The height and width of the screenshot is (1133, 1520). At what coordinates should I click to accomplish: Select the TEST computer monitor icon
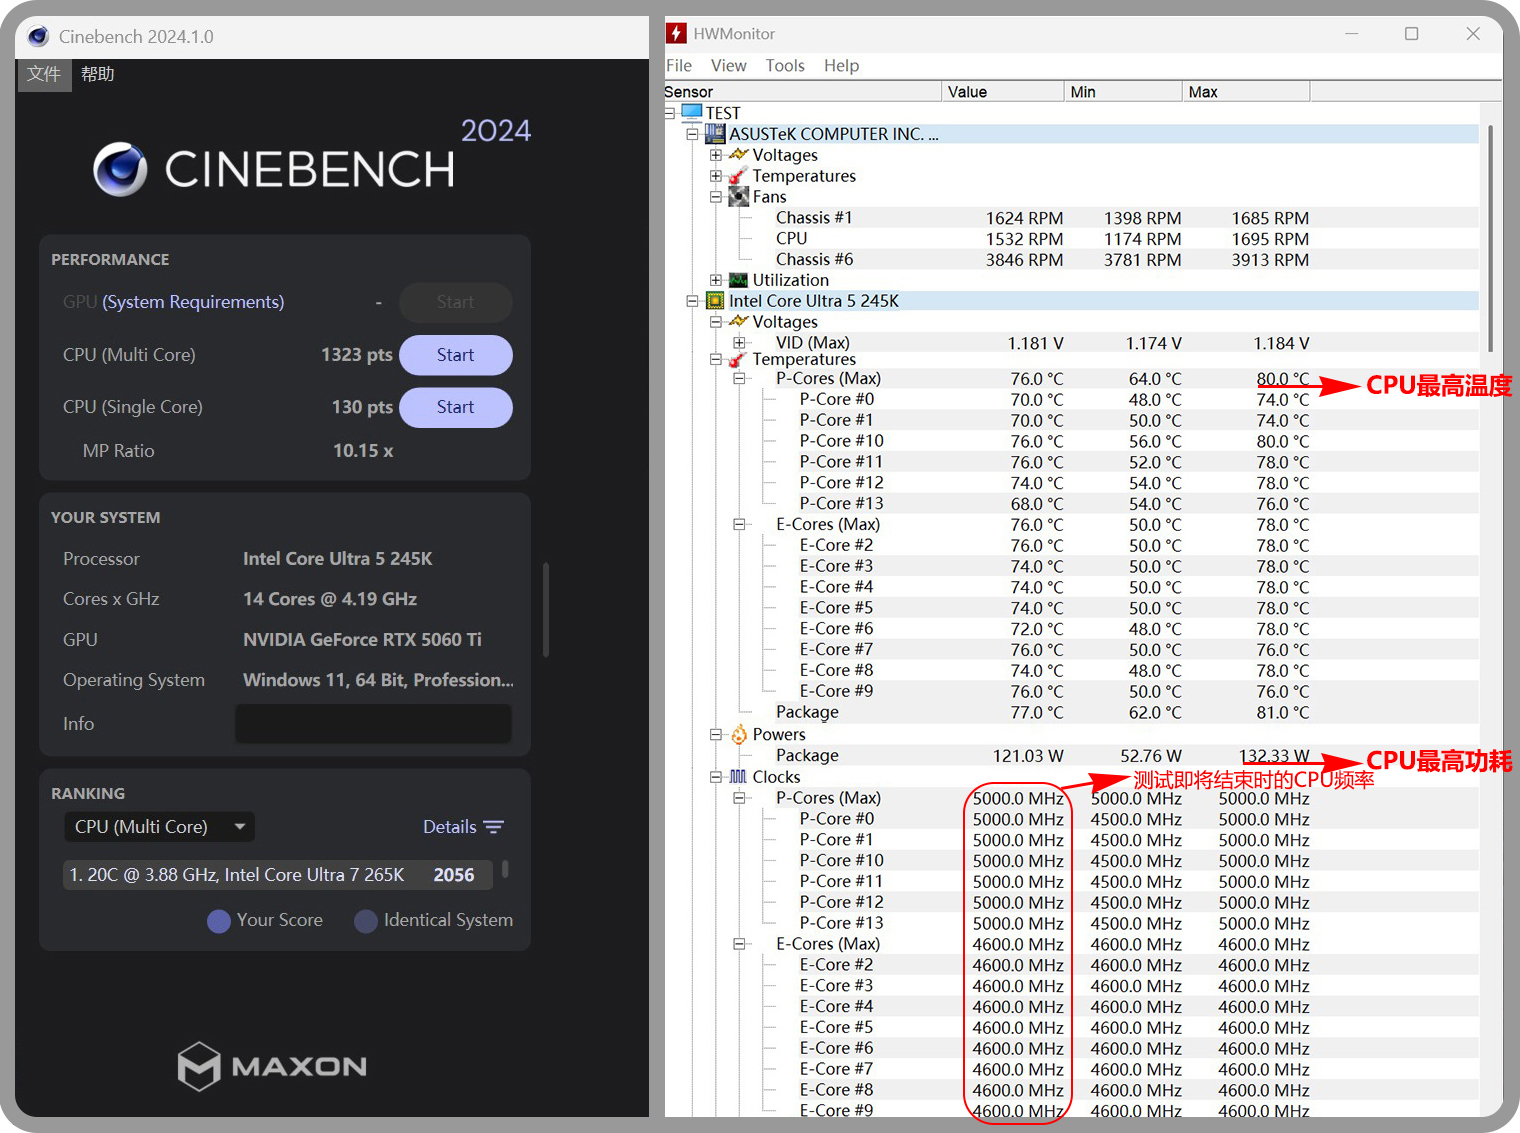click(692, 113)
